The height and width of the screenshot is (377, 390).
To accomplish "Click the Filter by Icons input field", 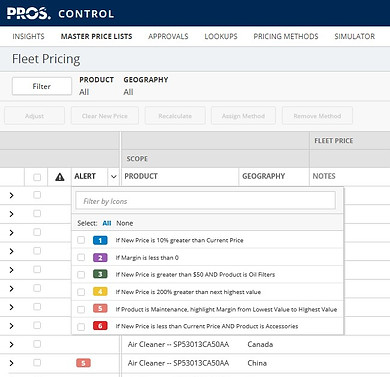I will tap(205, 201).
